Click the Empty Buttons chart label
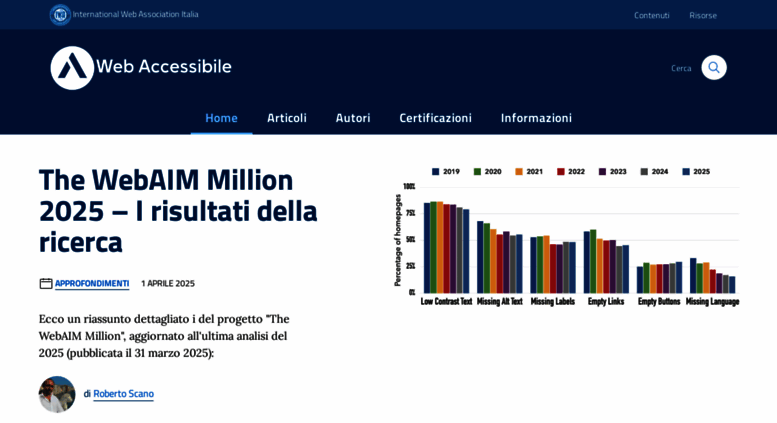This screenshot has height=423, width=777. pyautogui.click(x=659, y=301)
